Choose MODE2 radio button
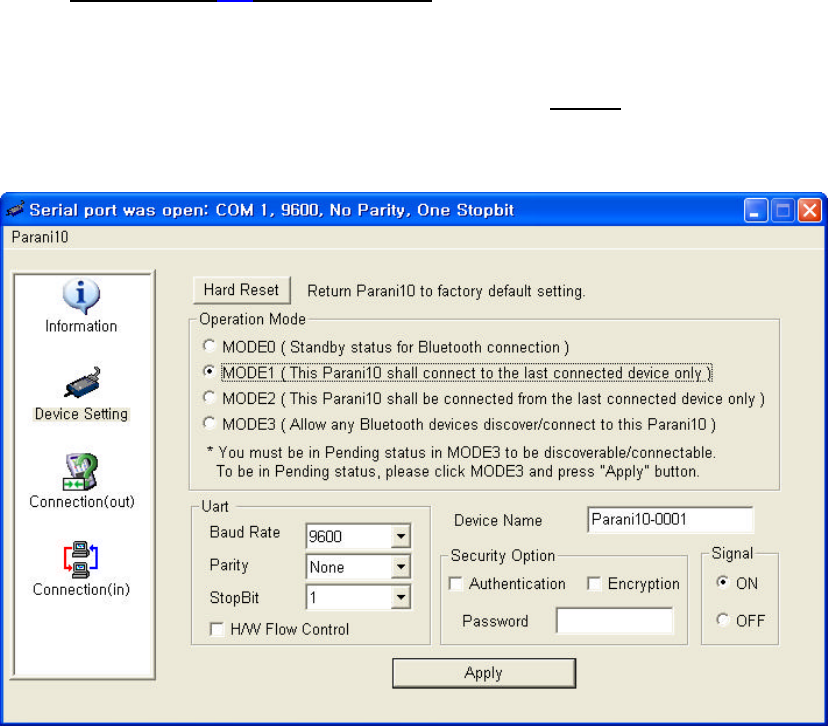Screen dimensions: 828x726 pos(209,397)
